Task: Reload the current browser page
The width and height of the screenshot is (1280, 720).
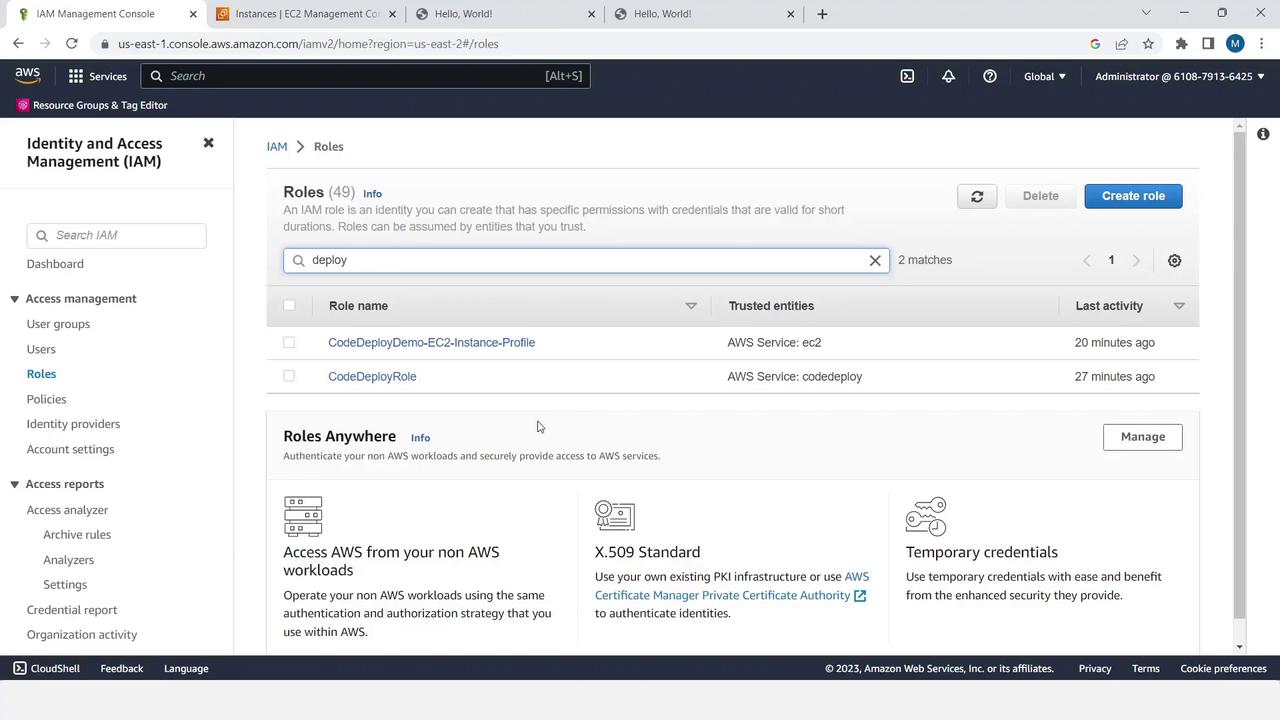Action: click(71, 44)
